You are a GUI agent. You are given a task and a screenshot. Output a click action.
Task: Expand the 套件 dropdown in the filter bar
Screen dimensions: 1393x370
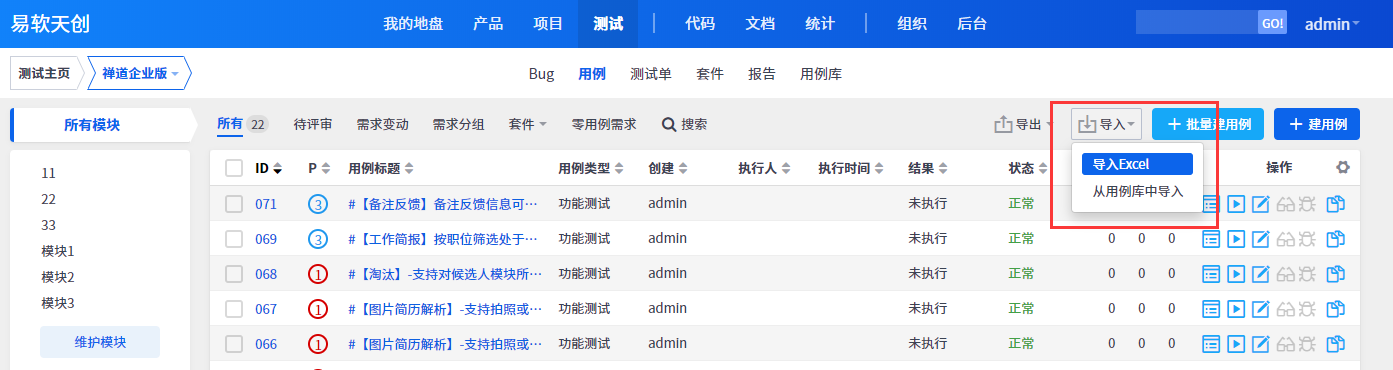tap(528, 125)
